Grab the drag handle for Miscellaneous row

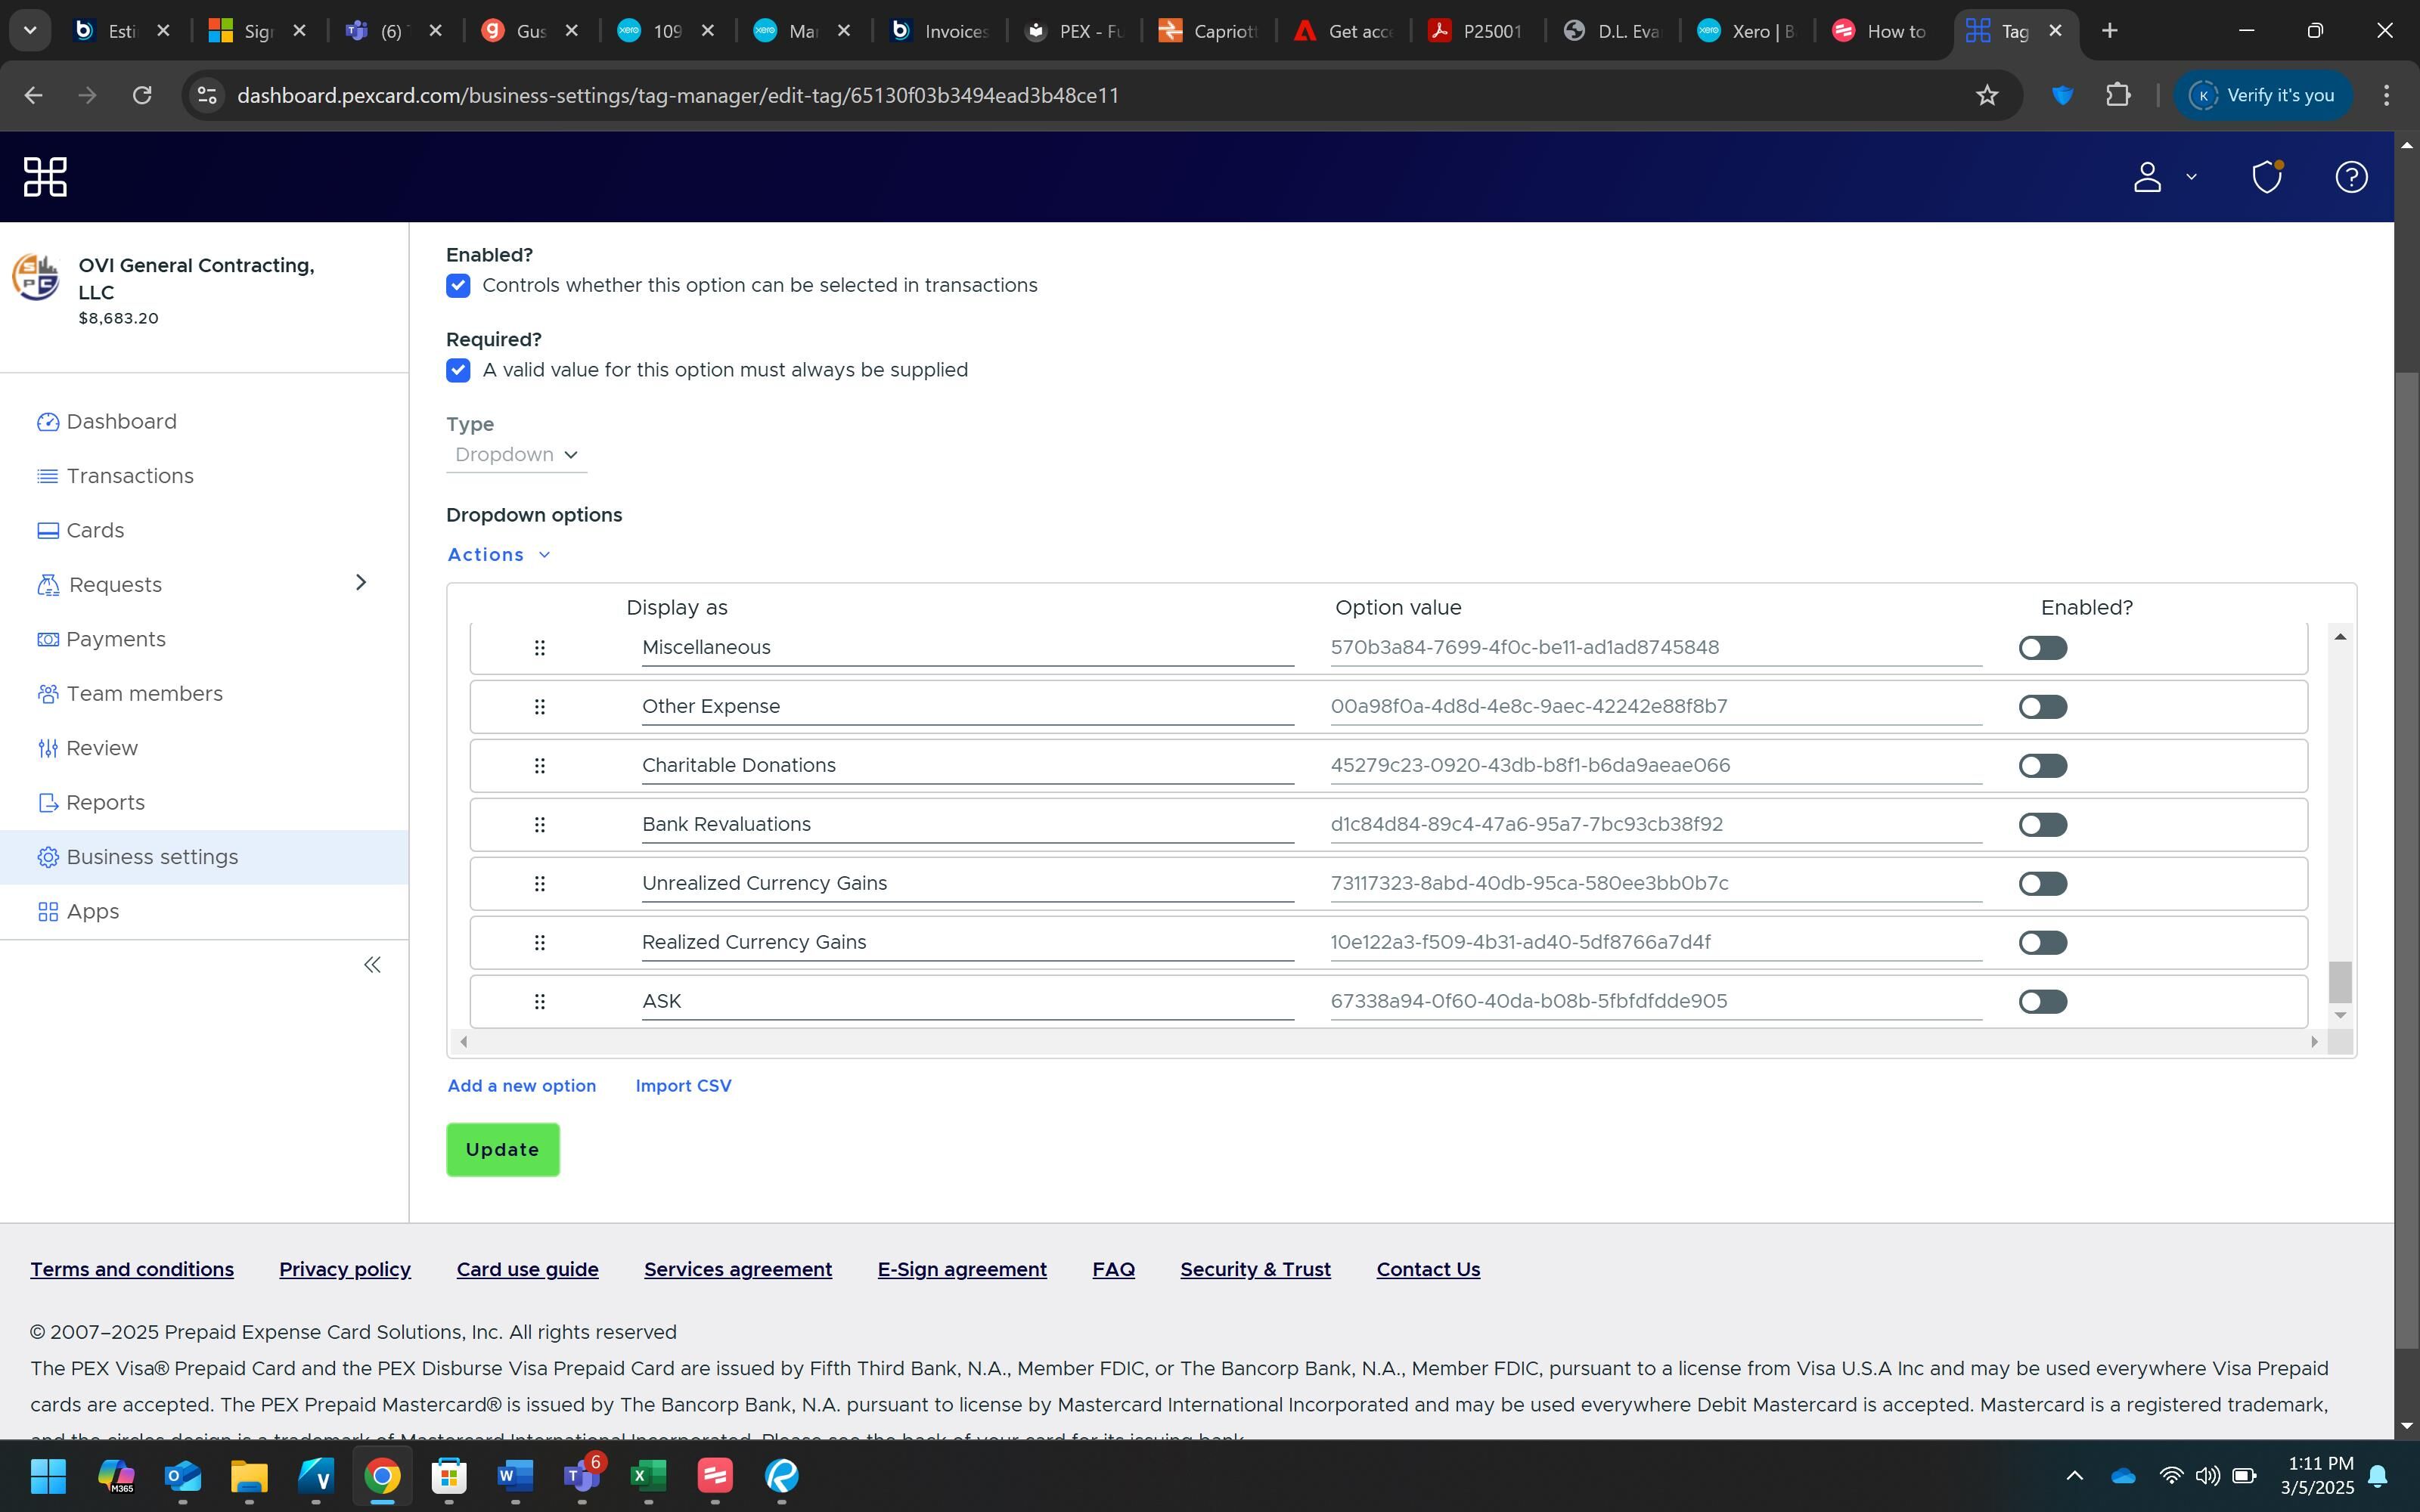click(x=539, y=648)
